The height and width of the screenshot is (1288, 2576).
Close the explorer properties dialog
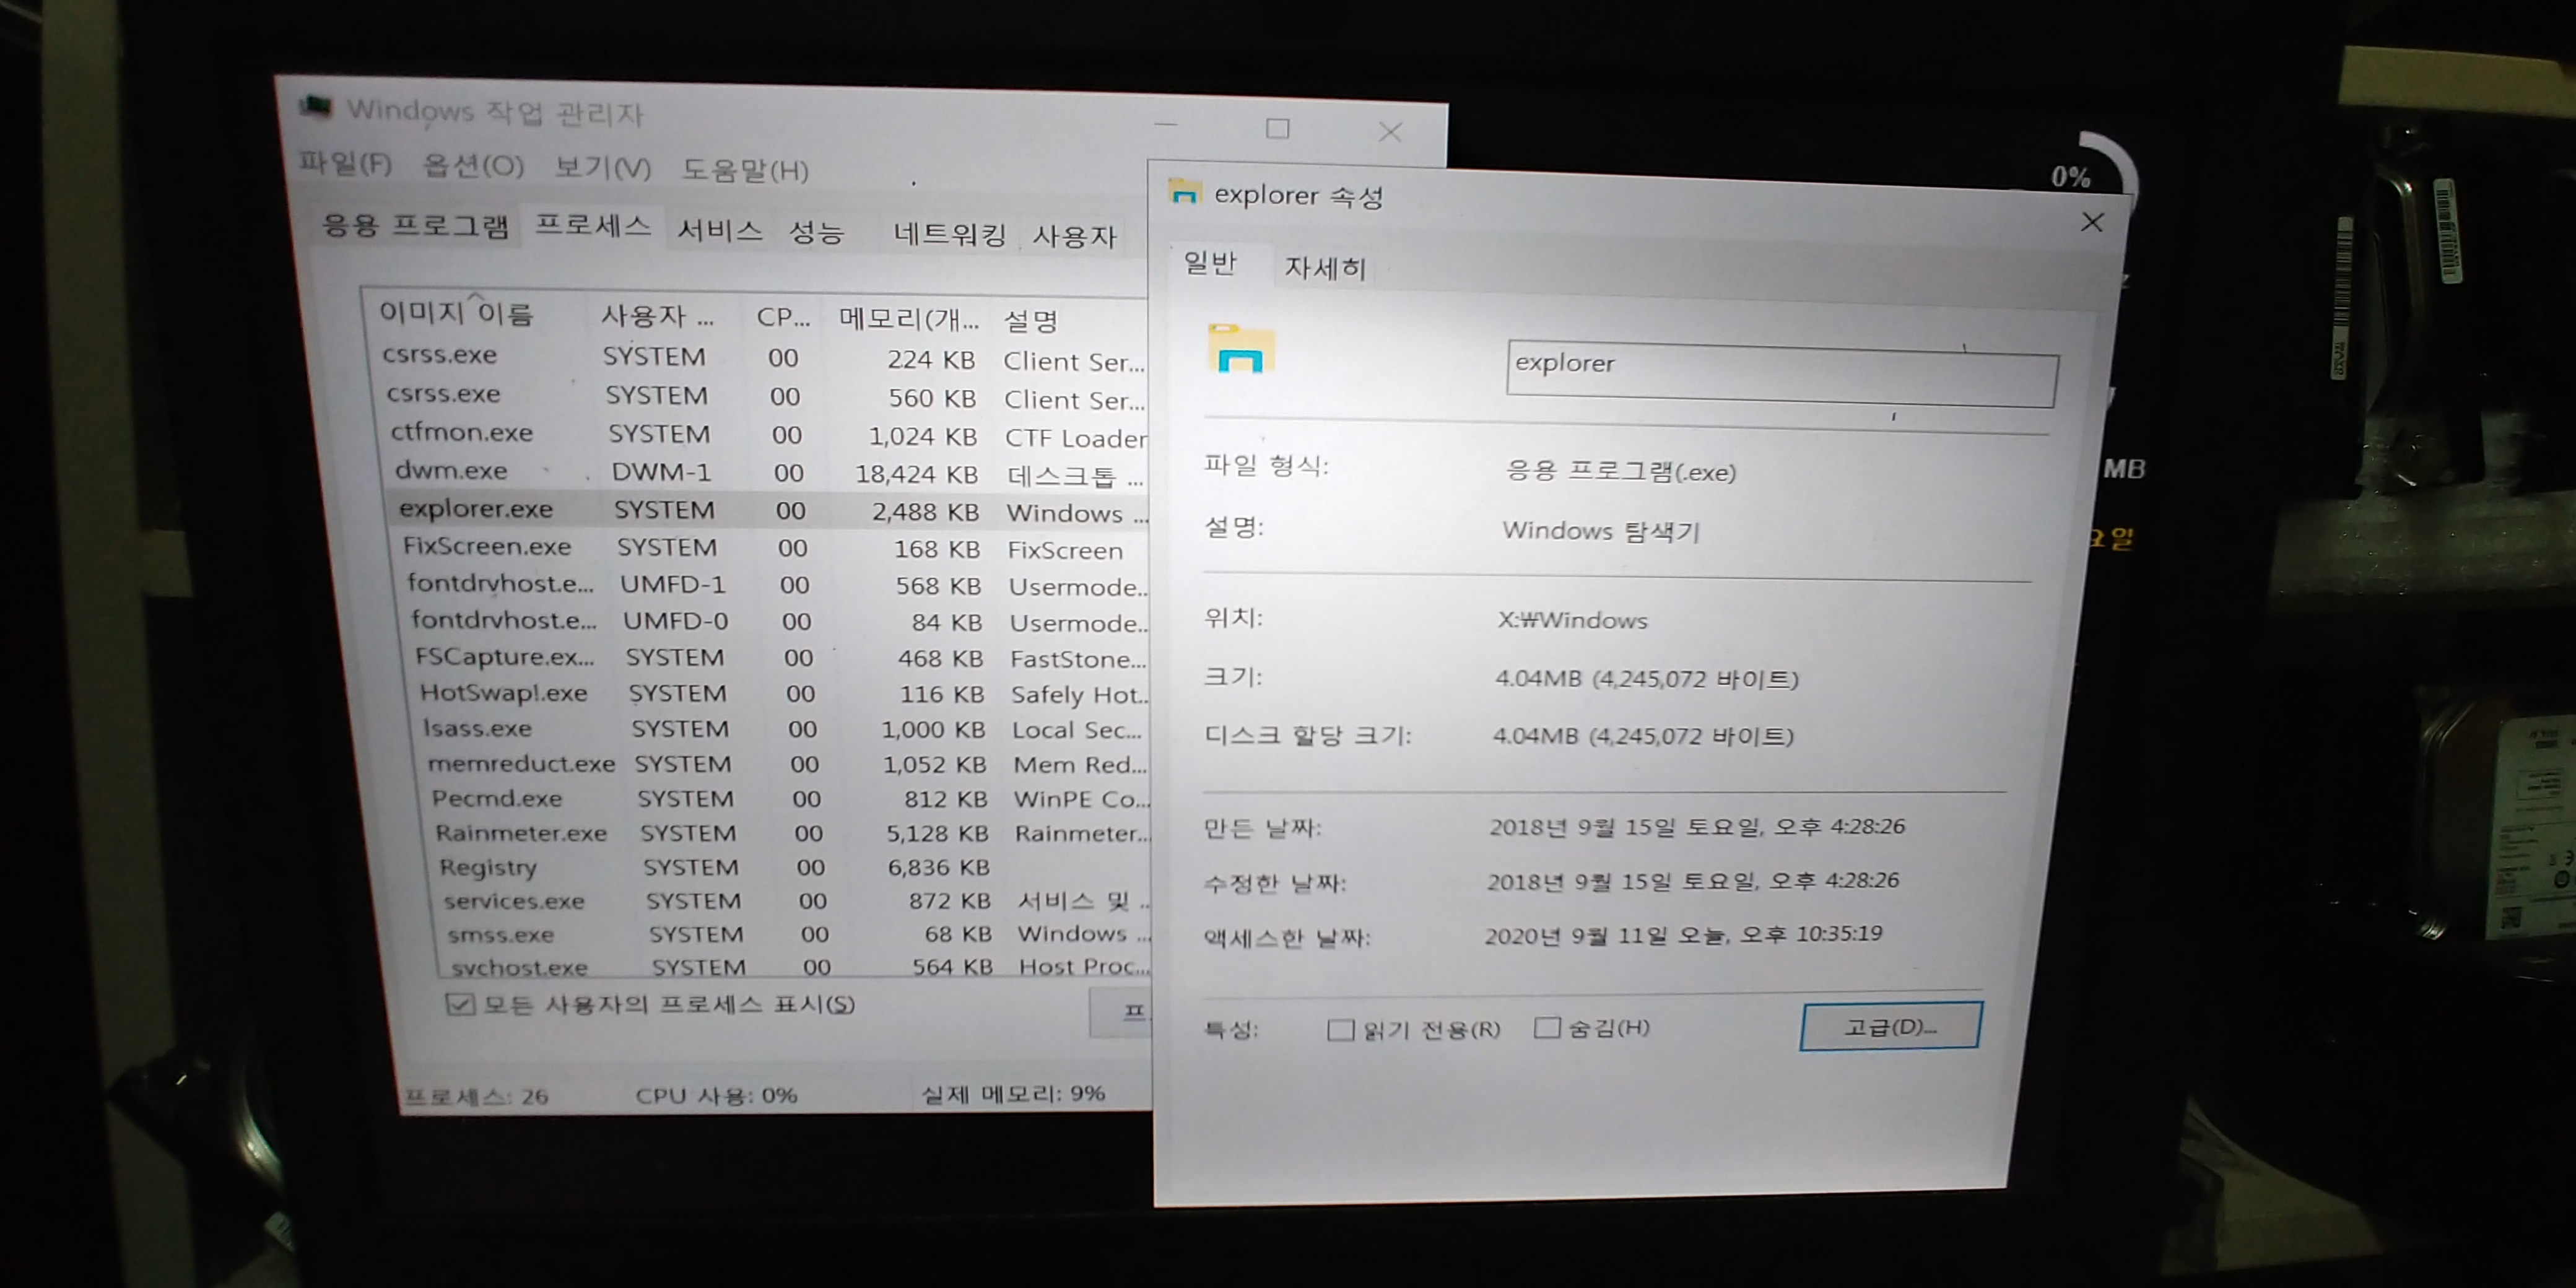[2092, 222]
